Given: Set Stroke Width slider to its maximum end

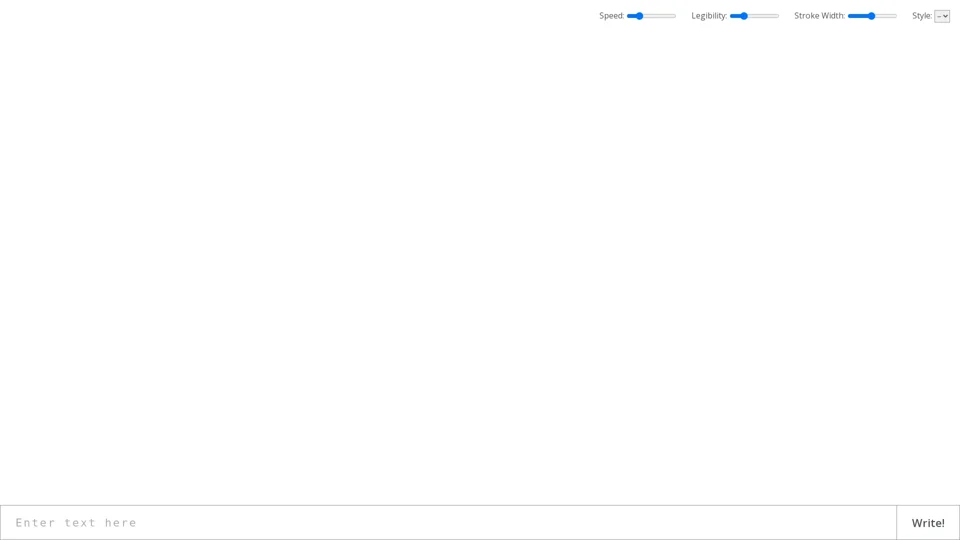Looking at the screenshot, I should 896,16.
